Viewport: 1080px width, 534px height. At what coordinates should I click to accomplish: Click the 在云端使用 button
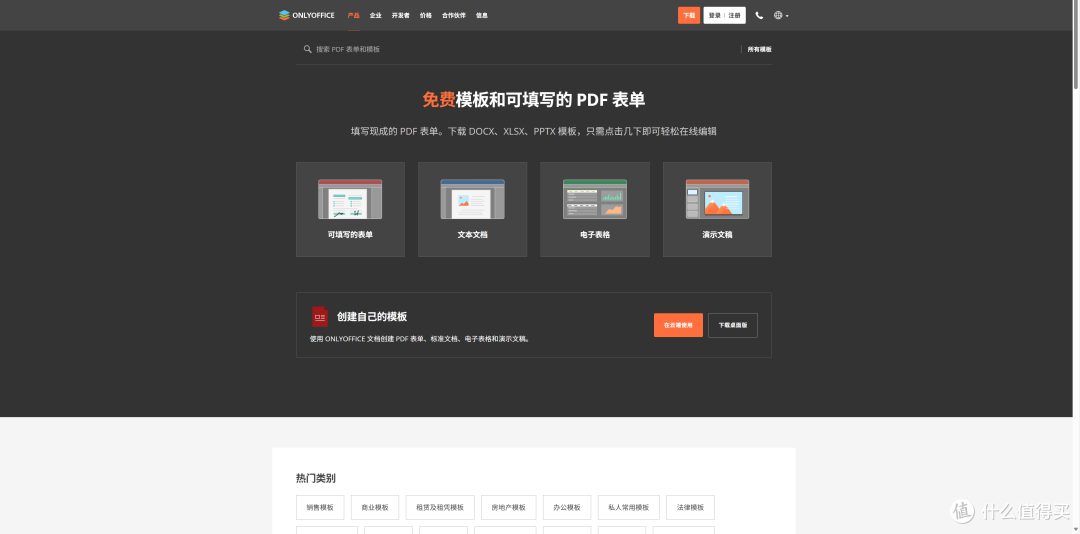(678, 325)
